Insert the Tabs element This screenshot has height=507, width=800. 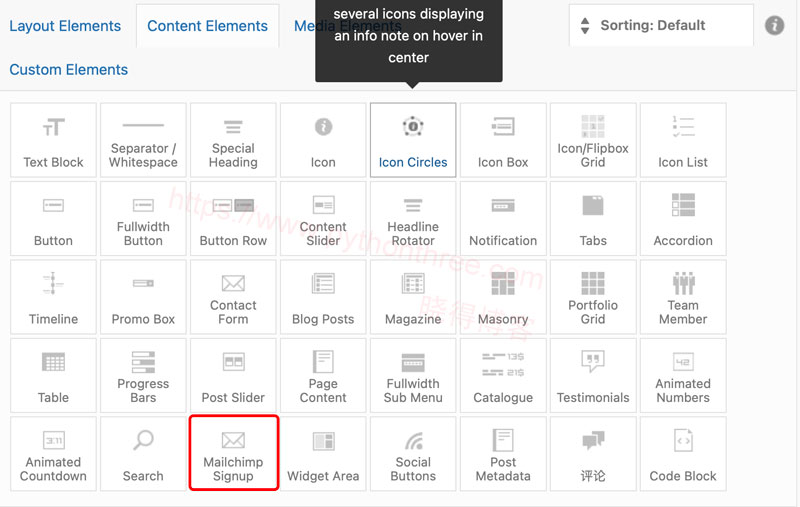593,218
